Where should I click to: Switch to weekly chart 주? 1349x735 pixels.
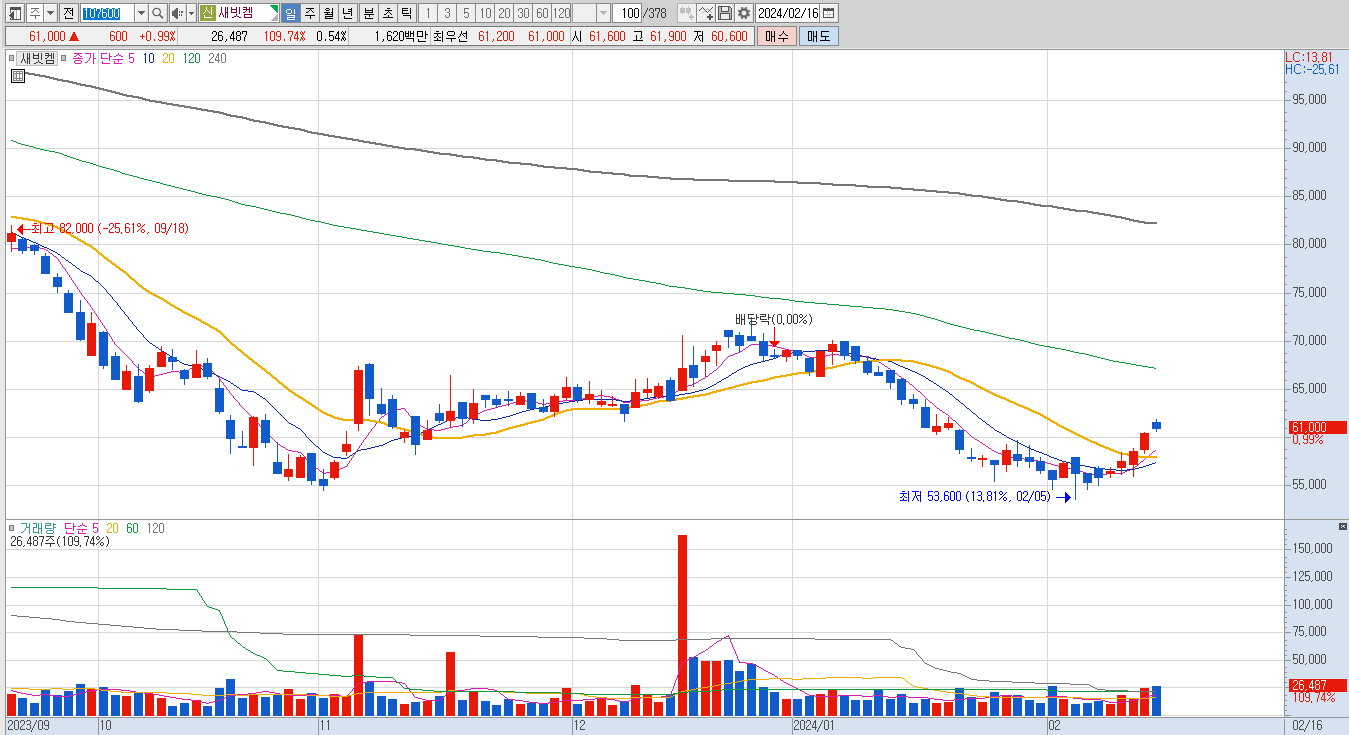pos(309,13)
